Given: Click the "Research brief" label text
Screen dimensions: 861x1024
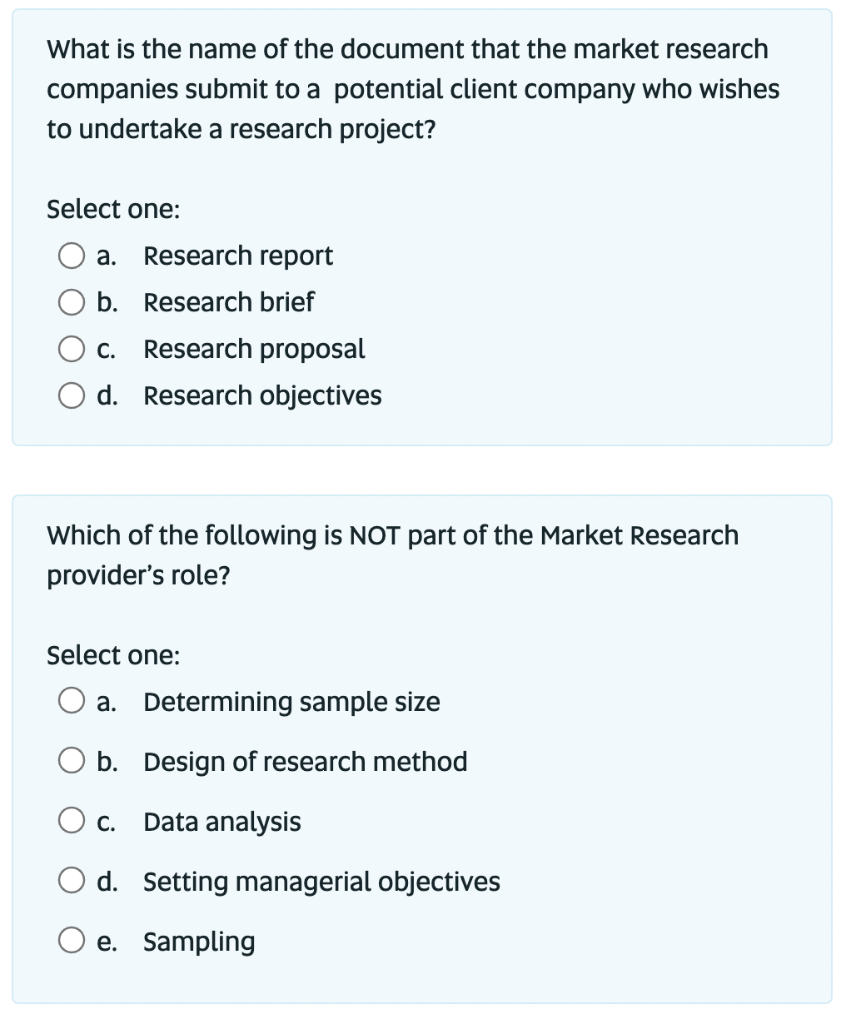Looking at the screenshot, I should click(x=228, y=302).
